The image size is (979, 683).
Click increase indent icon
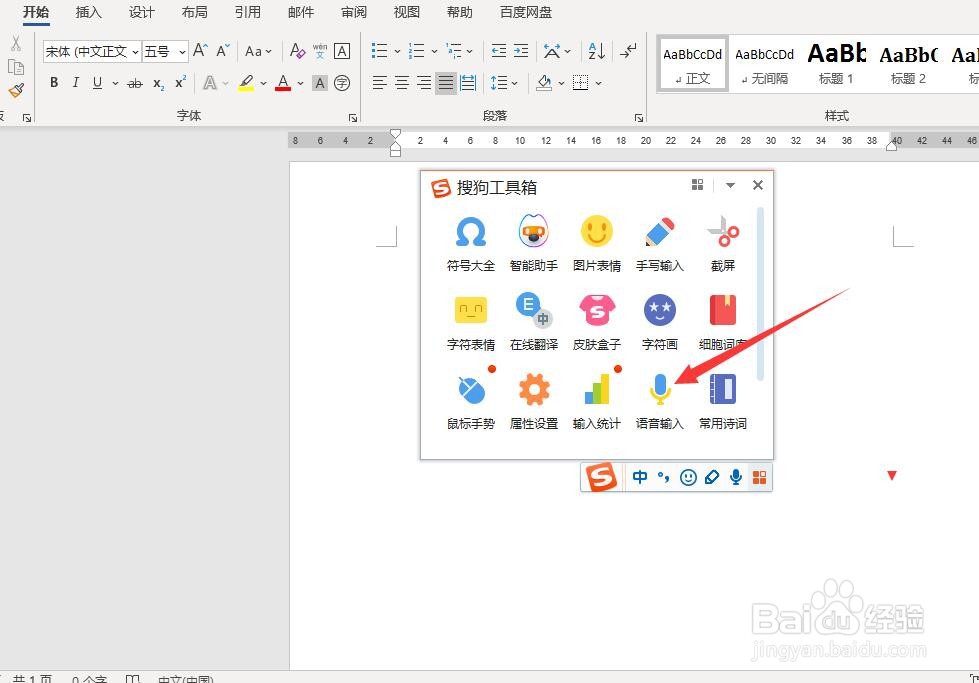521,51
